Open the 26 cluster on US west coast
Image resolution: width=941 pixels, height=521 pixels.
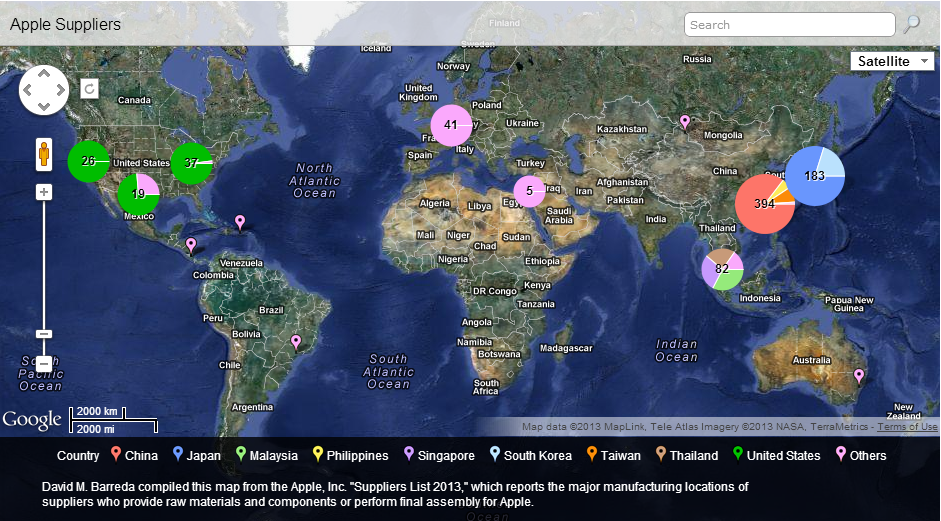tap(88, 161)
